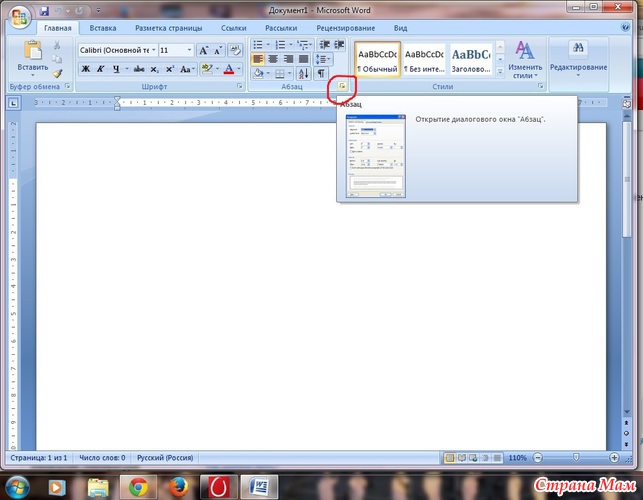This screenshot has width=643, height=500.
Task: Apply the Заголовок heading style
Action: pos(471,59)
